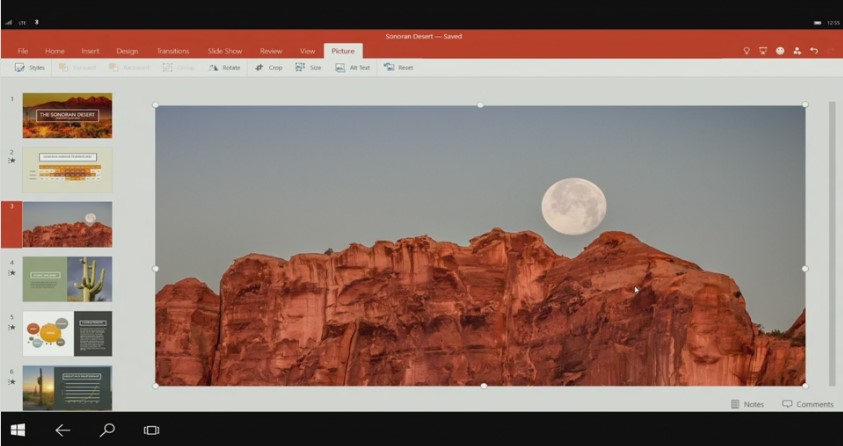
Task: Click the lightbulb Tell Me icon
Action: 746,51
